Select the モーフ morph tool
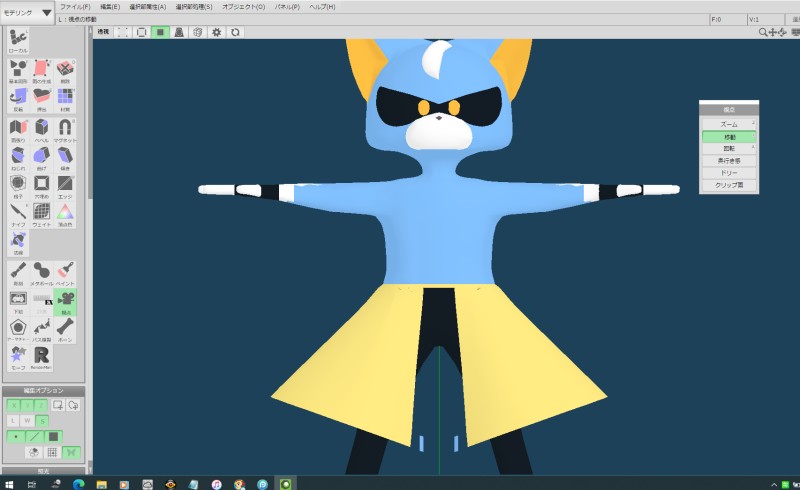The width and height of the screenshot is (800, 490). [18, 358]
